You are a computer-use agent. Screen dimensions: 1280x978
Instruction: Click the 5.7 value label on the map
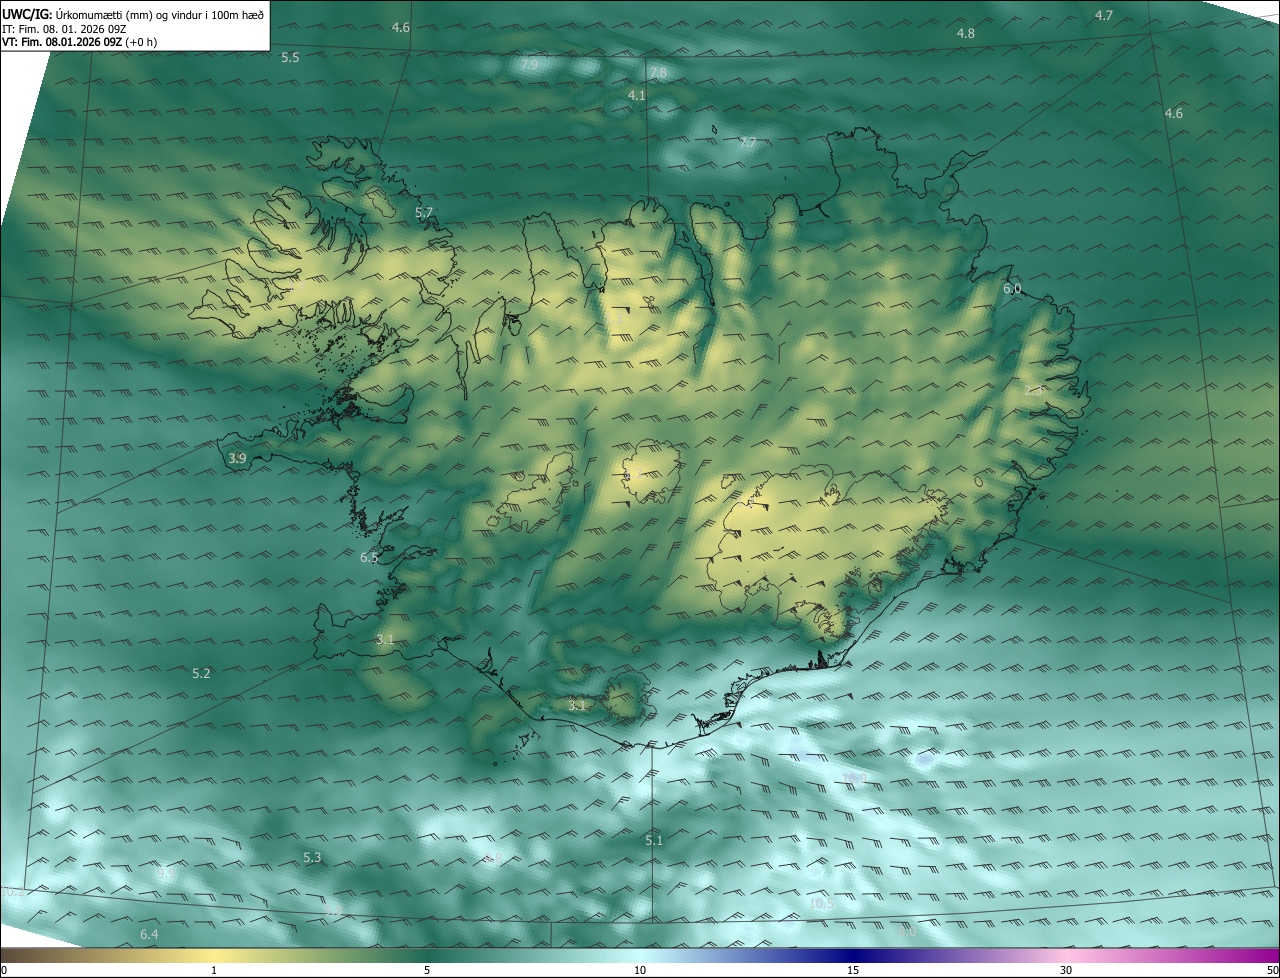click(424, 213)
